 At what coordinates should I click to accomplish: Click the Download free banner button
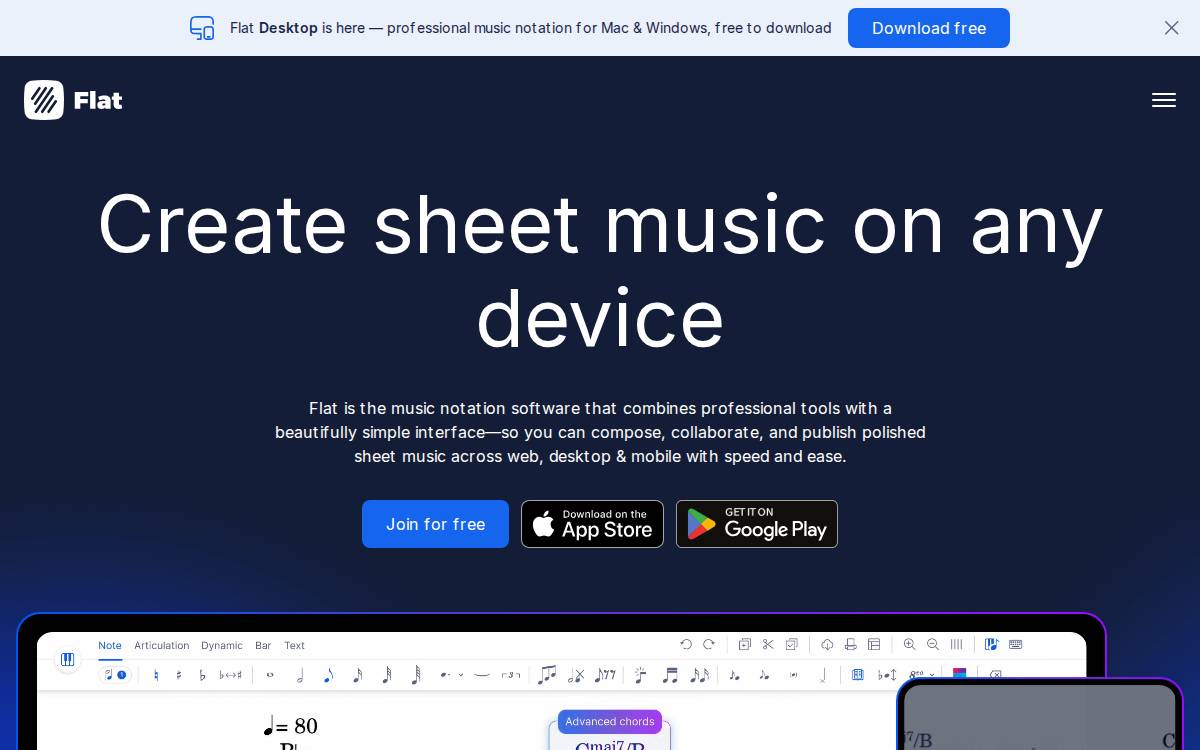(x=929, y=28)
